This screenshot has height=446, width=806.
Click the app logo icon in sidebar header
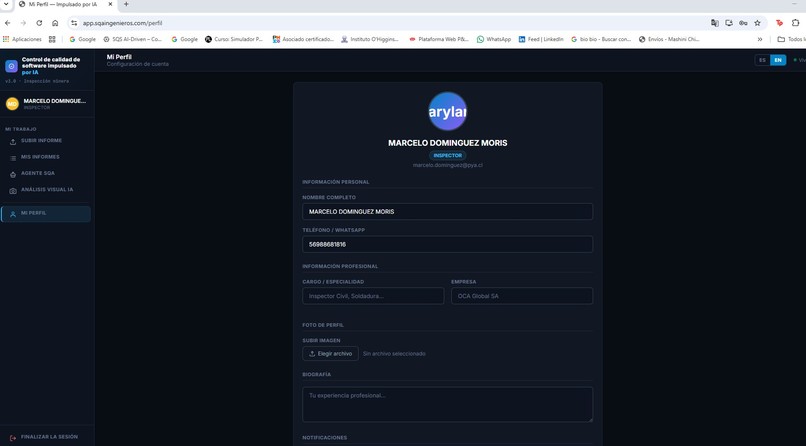click(11, 66)
